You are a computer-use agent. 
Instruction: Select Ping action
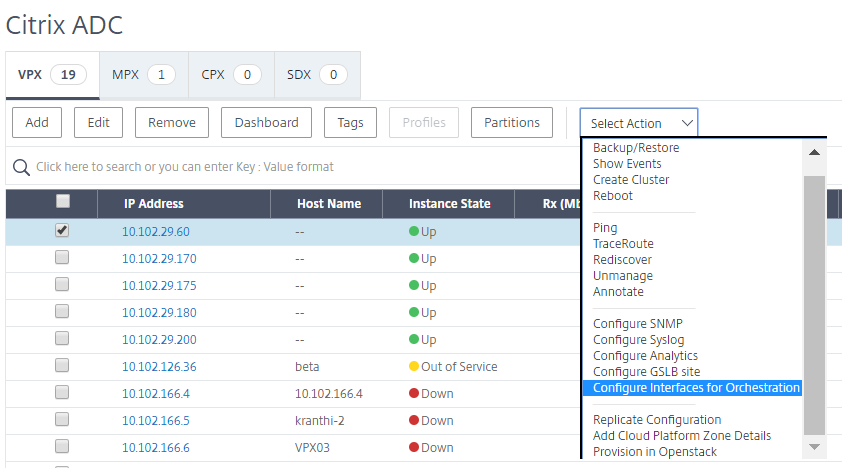coord(605,228)
